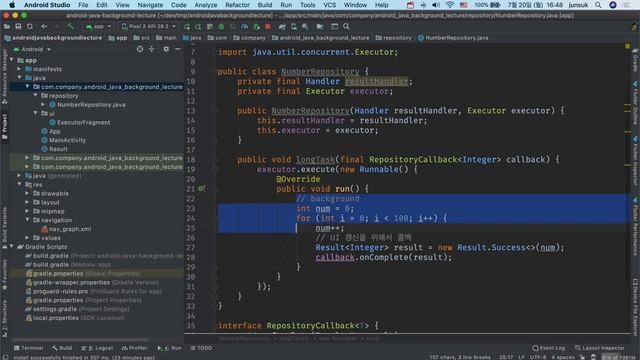
Task: Open the Gradle side panel tab
Action: (x=636, y=60)
